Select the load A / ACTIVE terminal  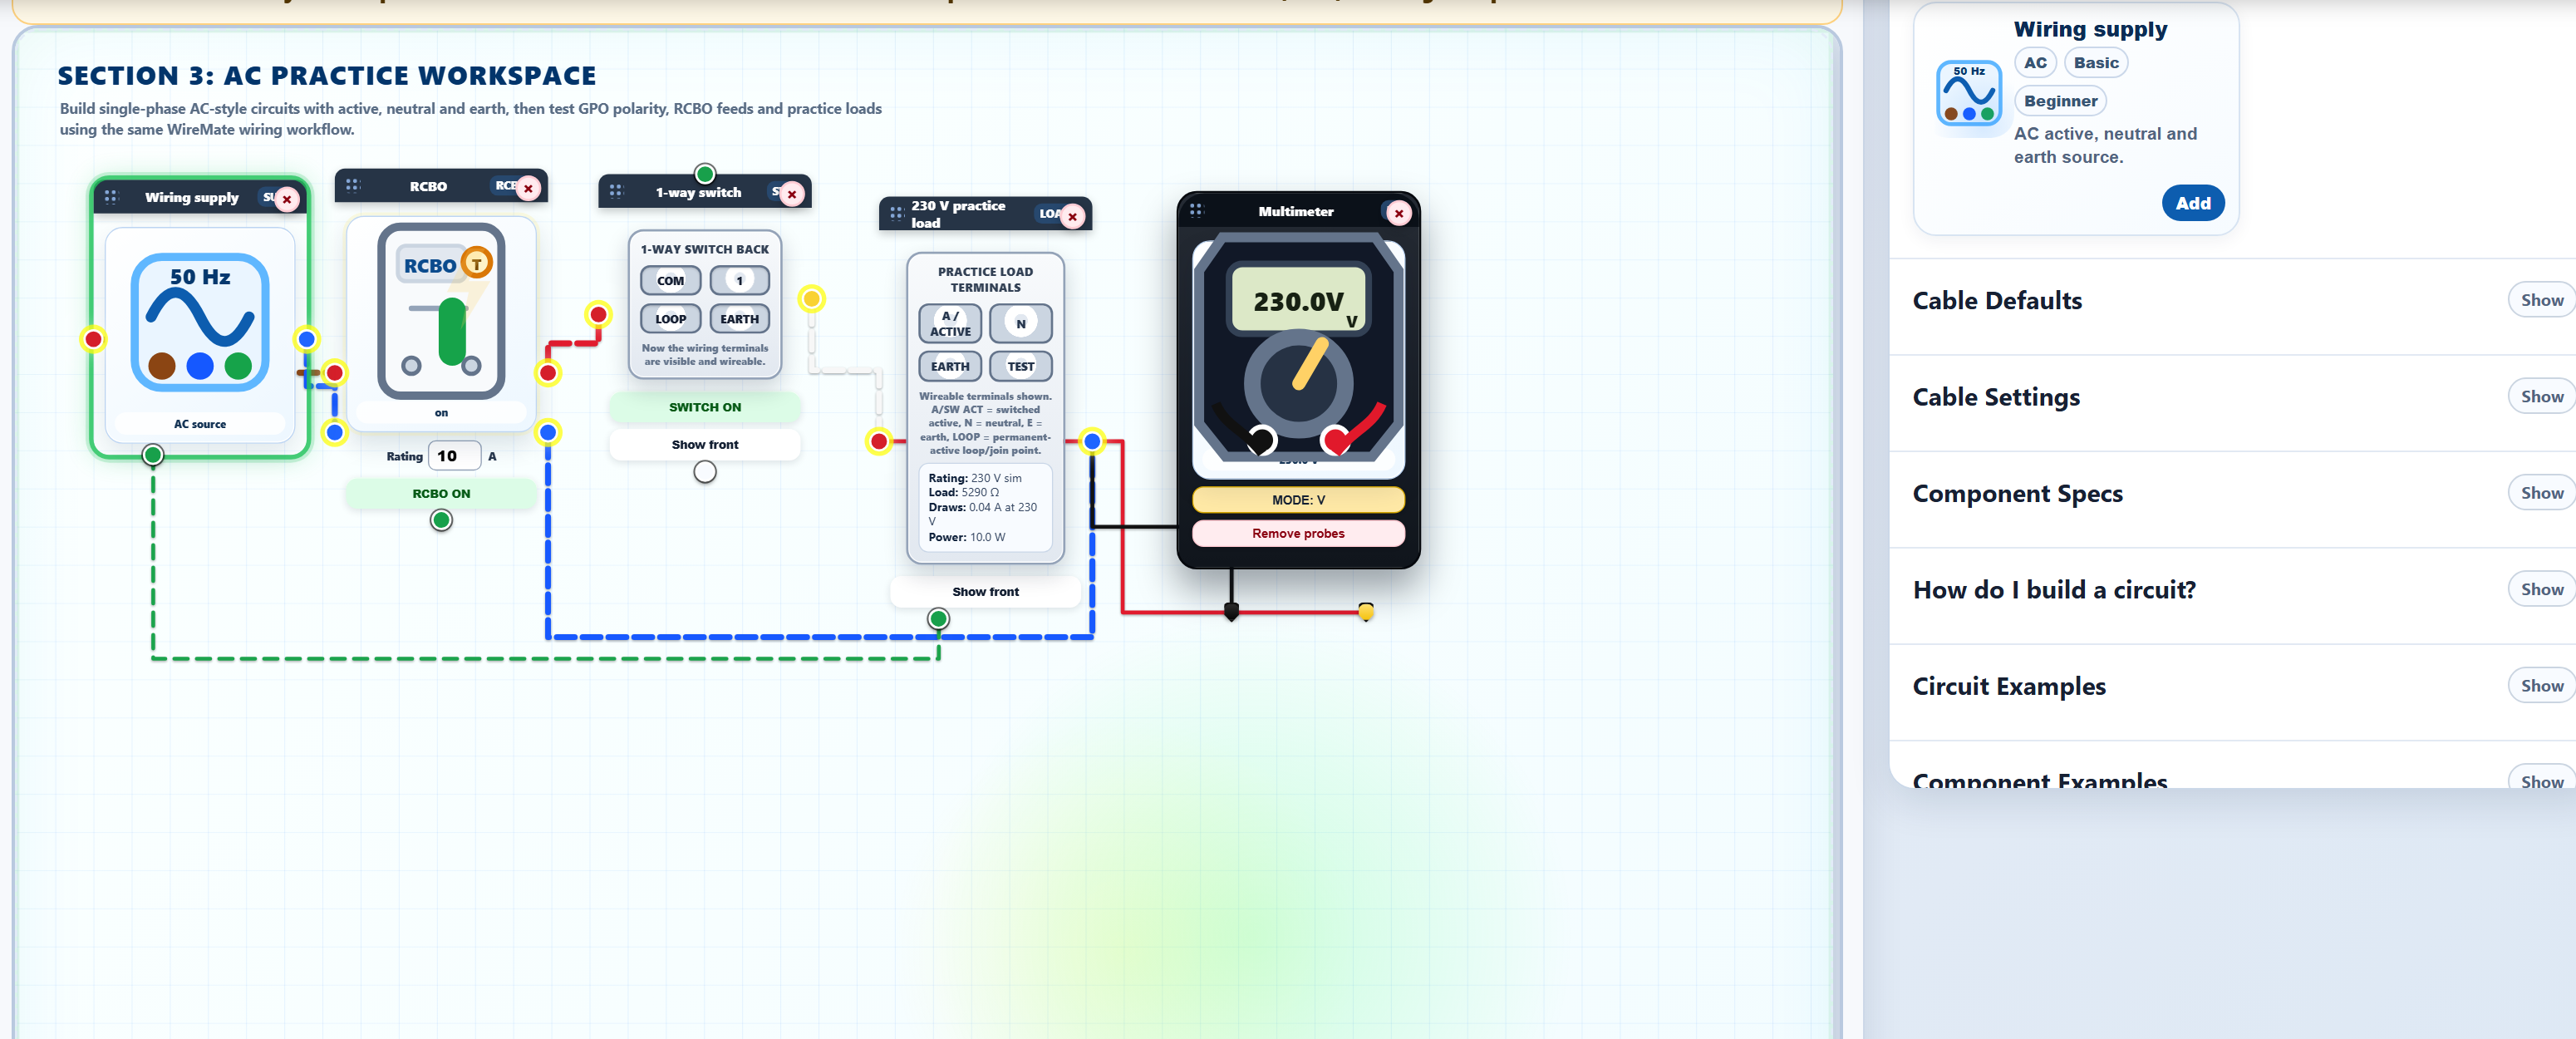click(950, 324)
